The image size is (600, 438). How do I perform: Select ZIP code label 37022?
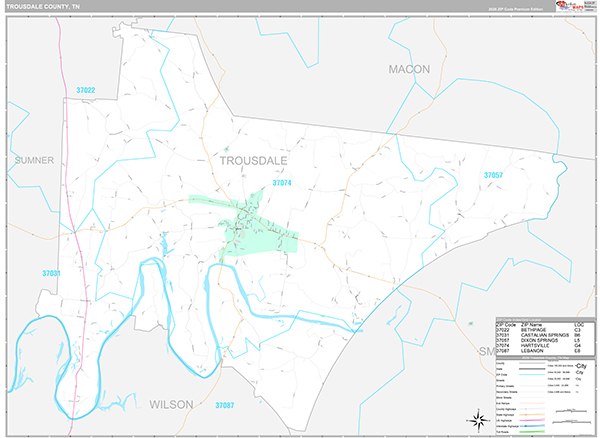pos(86,91)
